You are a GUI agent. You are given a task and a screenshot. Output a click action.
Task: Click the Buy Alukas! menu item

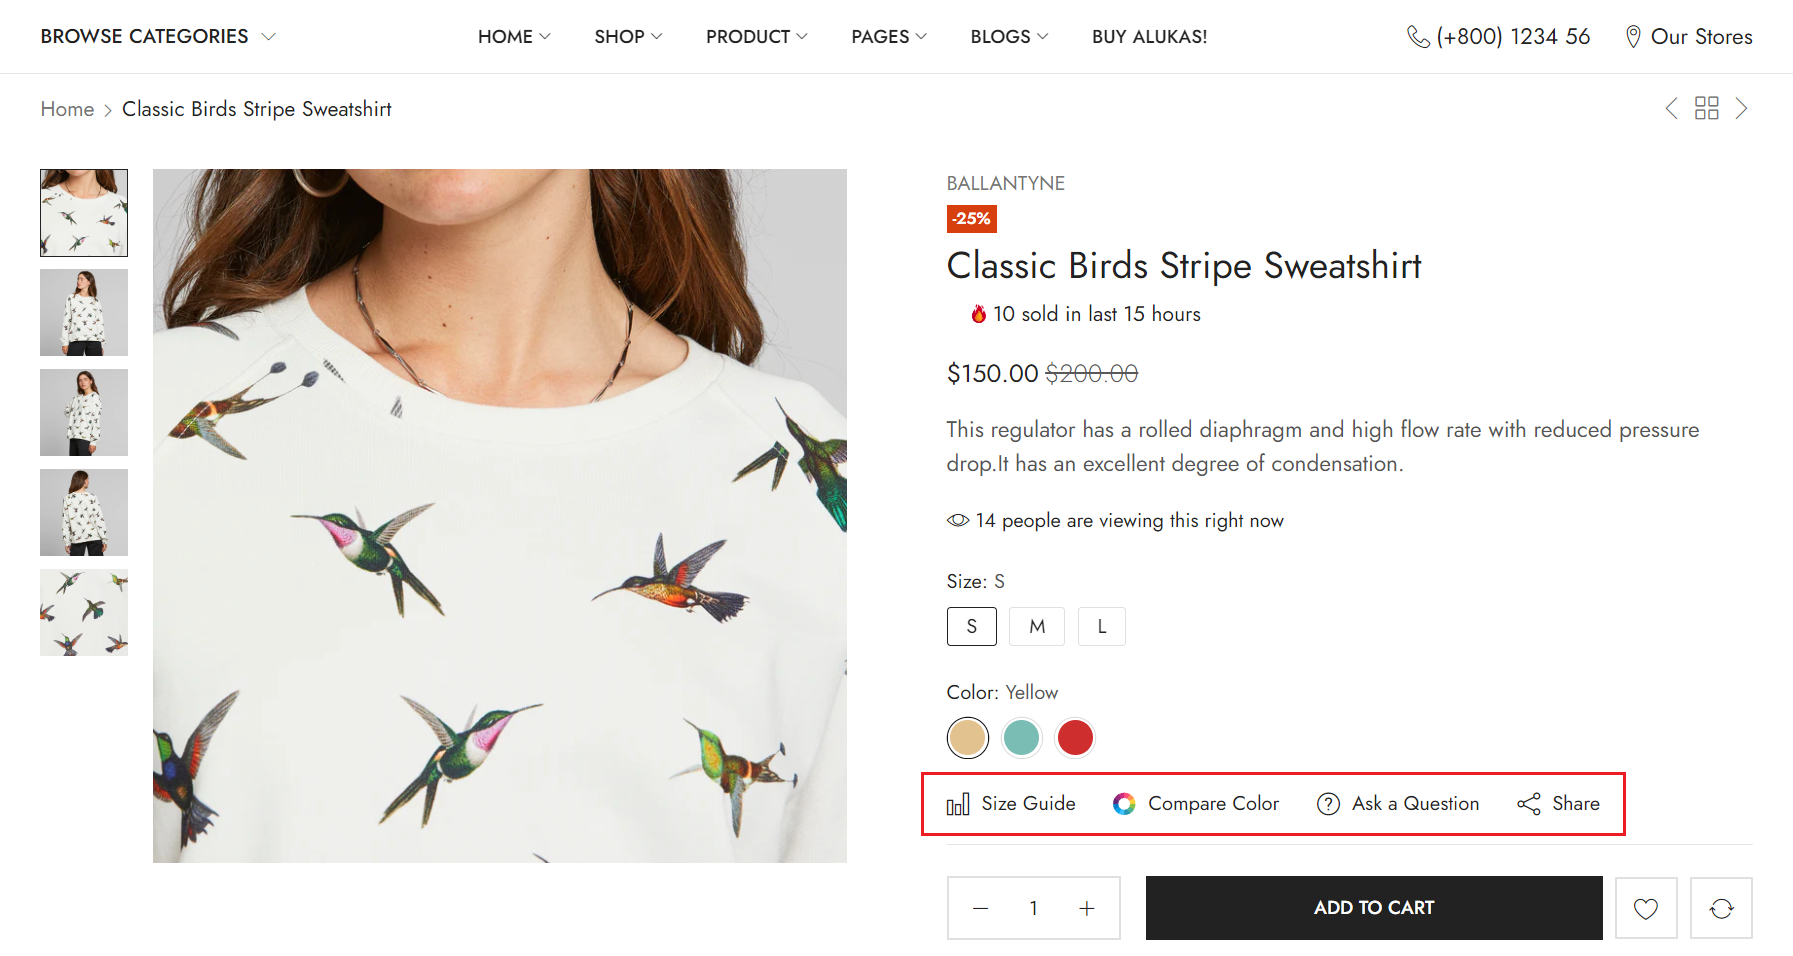tap(1149, 37)
